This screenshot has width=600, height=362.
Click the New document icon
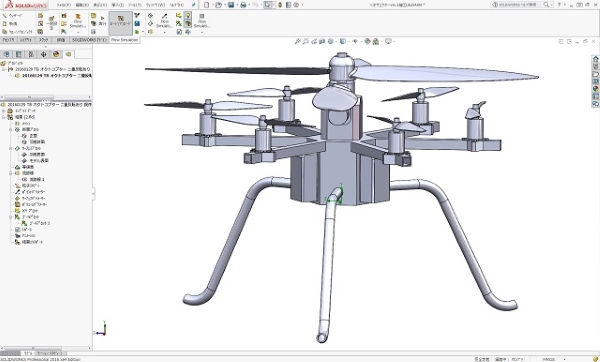207,5
